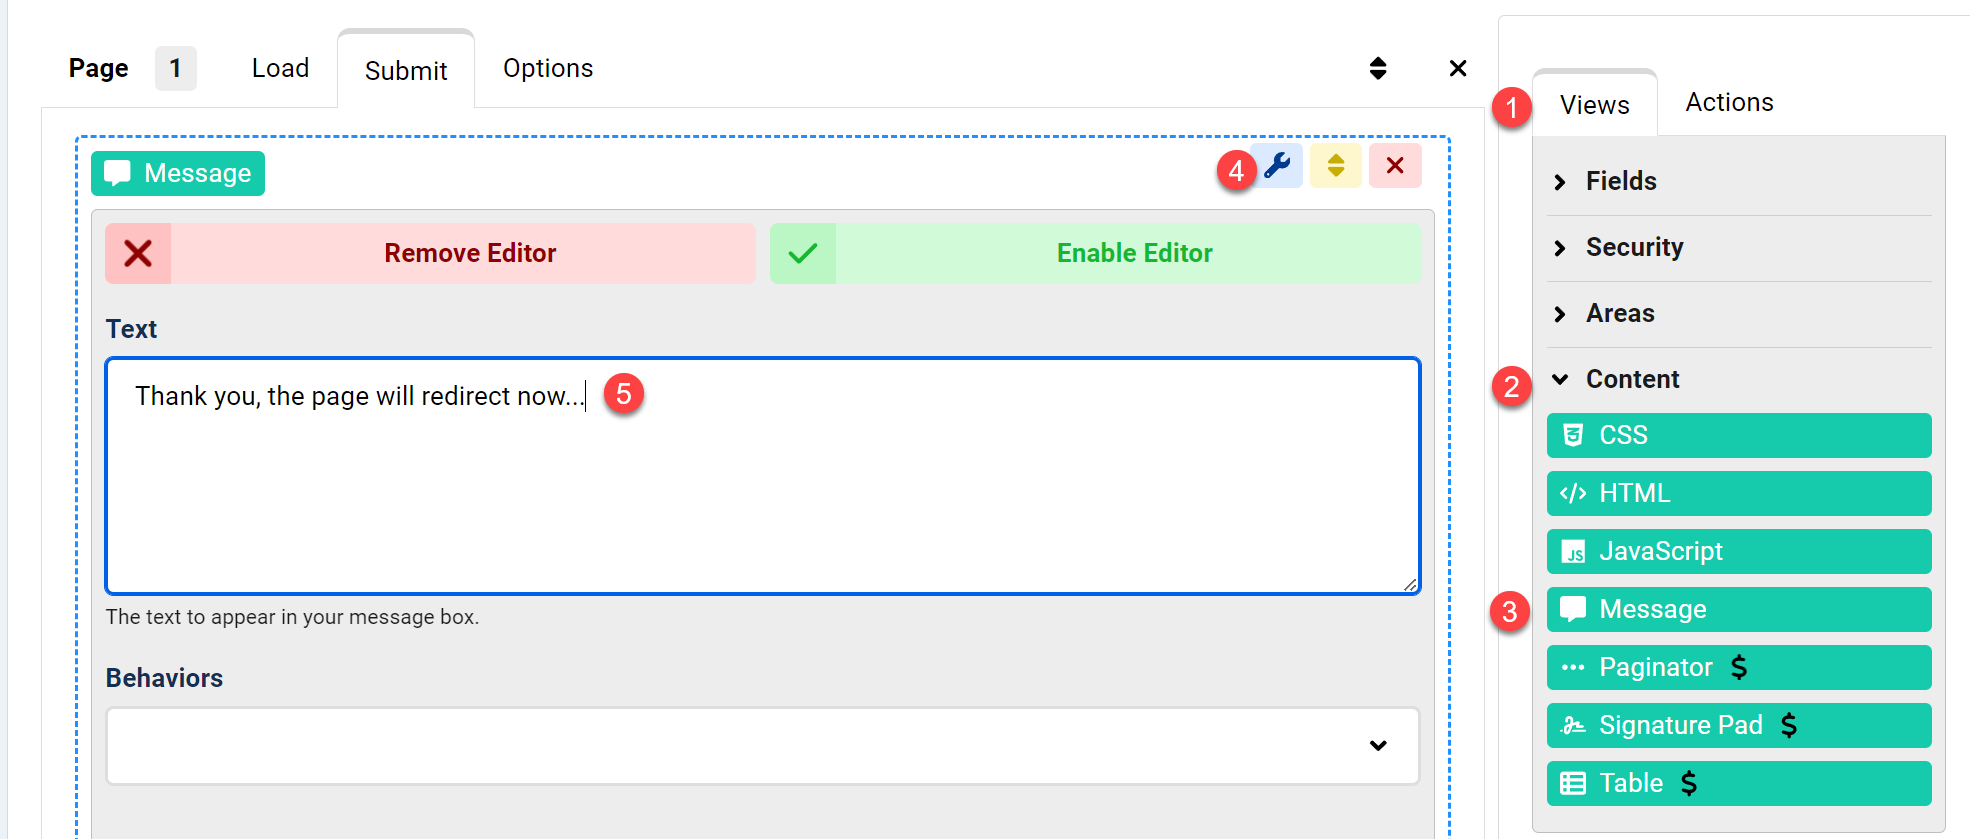Screen dimensions: 1970x839
Task: Add the Table content view
Action: coord(1739,783)
